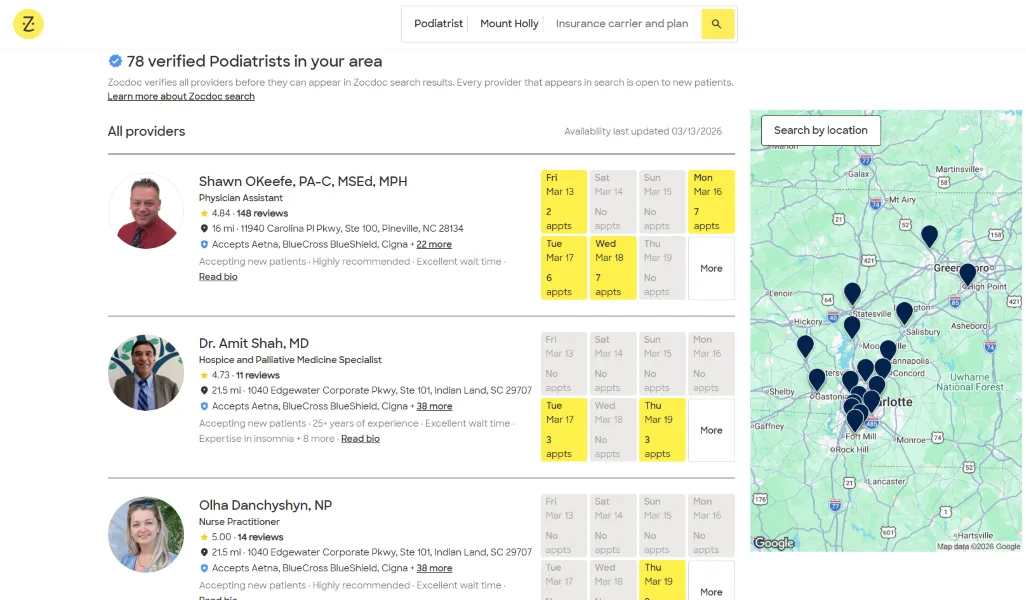Image resolution: width=1026 pixels, height=600 pixels.
Task: Open Learn more about Zocdoc search
Action: point(181,96)
